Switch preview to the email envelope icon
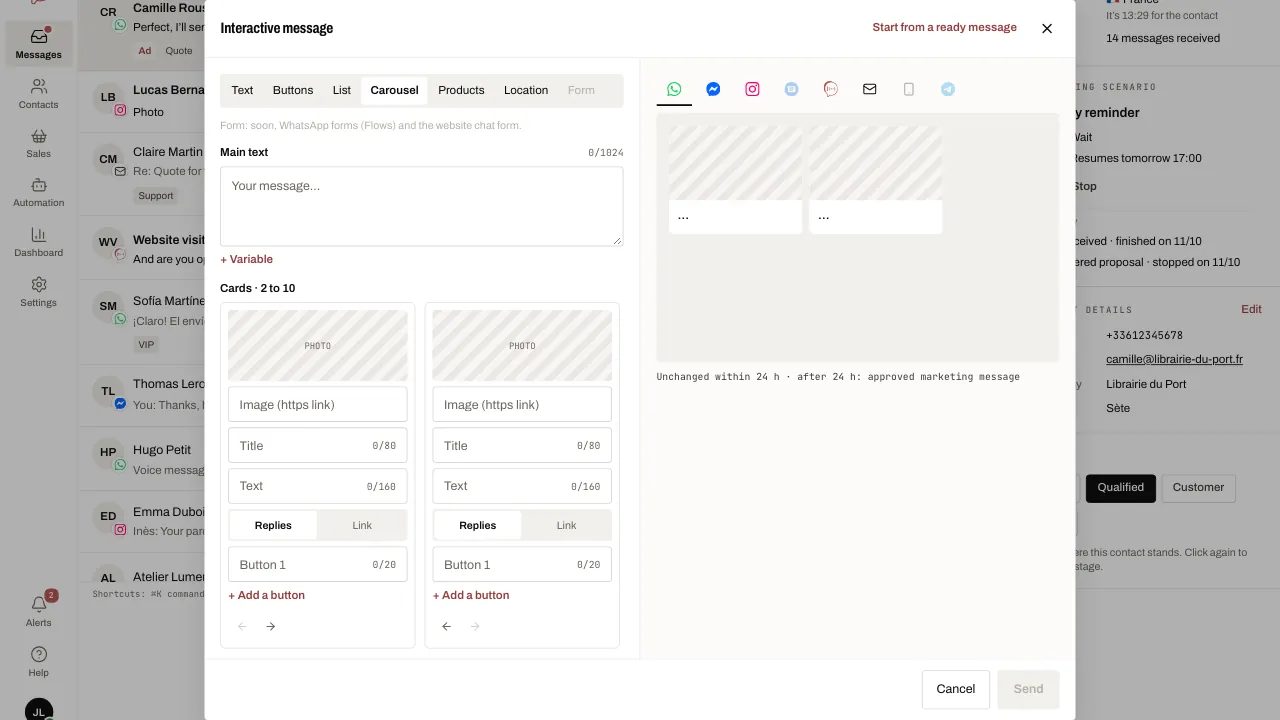1280x720 pixels. click(x=869, y=89)
